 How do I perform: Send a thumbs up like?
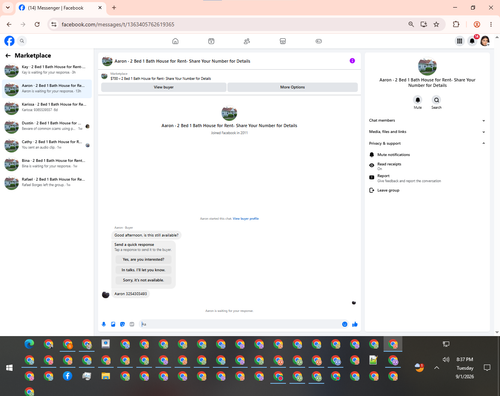coord(355,324)
